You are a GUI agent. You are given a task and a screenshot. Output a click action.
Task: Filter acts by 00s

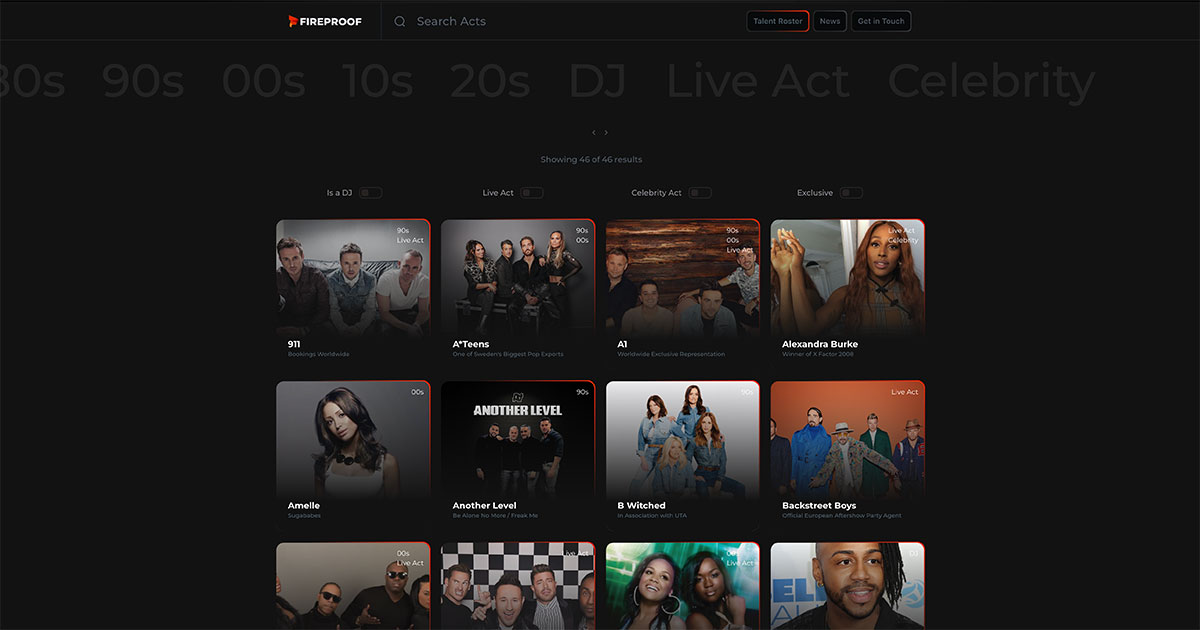click(x=264, y=81)
